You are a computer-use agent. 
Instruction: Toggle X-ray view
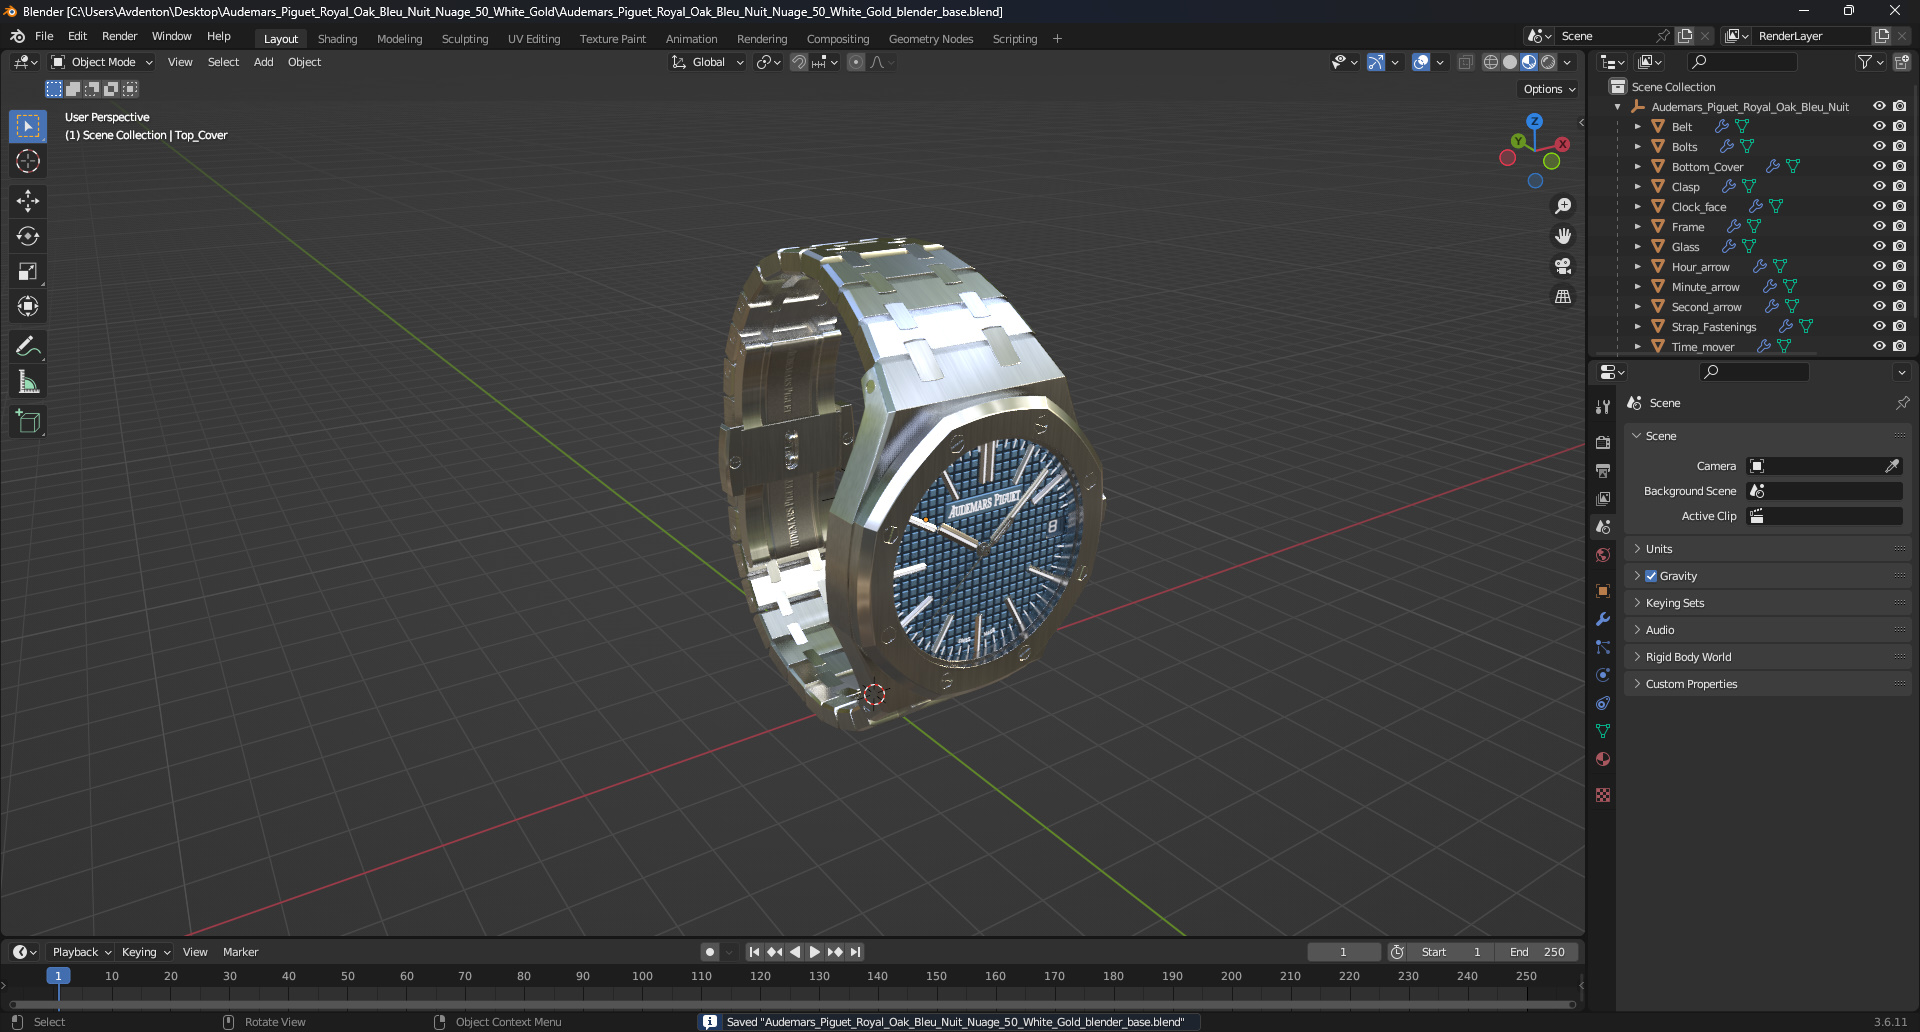[x=1465, y=62]
